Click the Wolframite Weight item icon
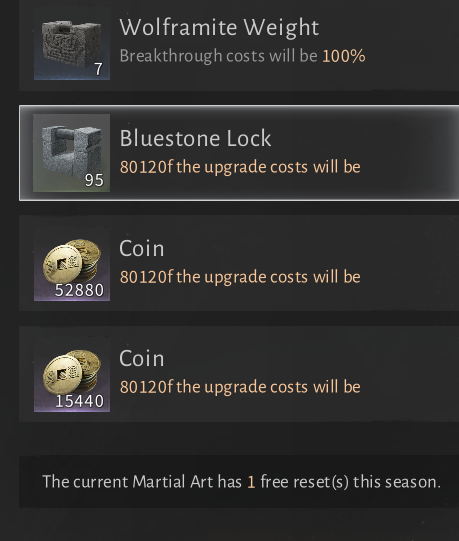Image resolution: width=459 pixels, height=541 pixels. click(72, 44)
